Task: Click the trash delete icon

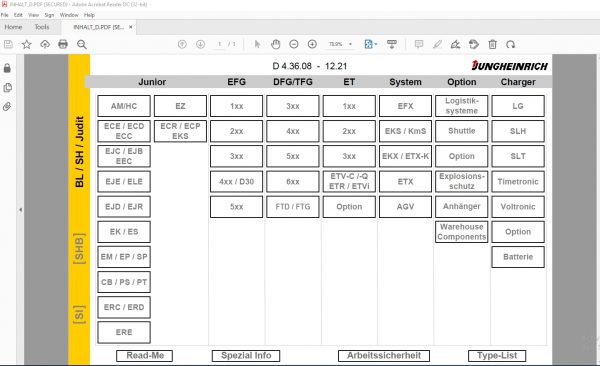Action: [x=492, y=44]
